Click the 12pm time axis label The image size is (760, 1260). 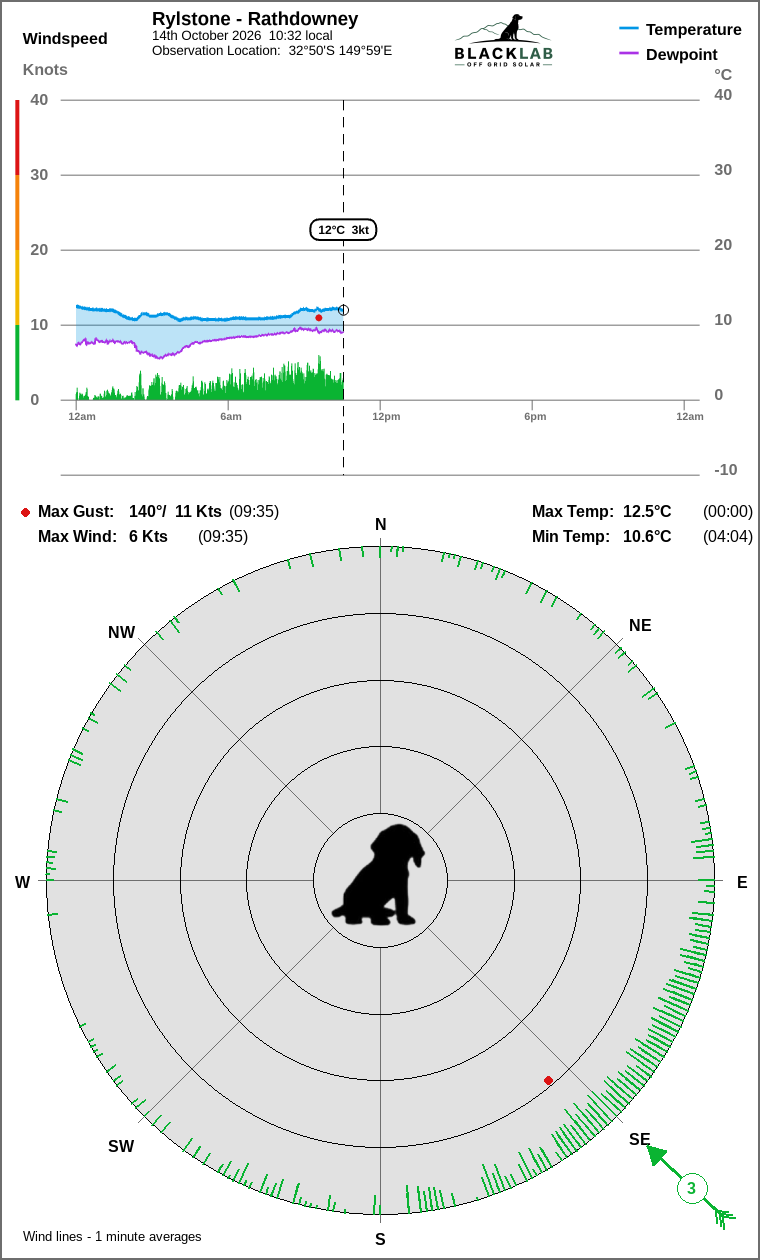pos(386,416)
